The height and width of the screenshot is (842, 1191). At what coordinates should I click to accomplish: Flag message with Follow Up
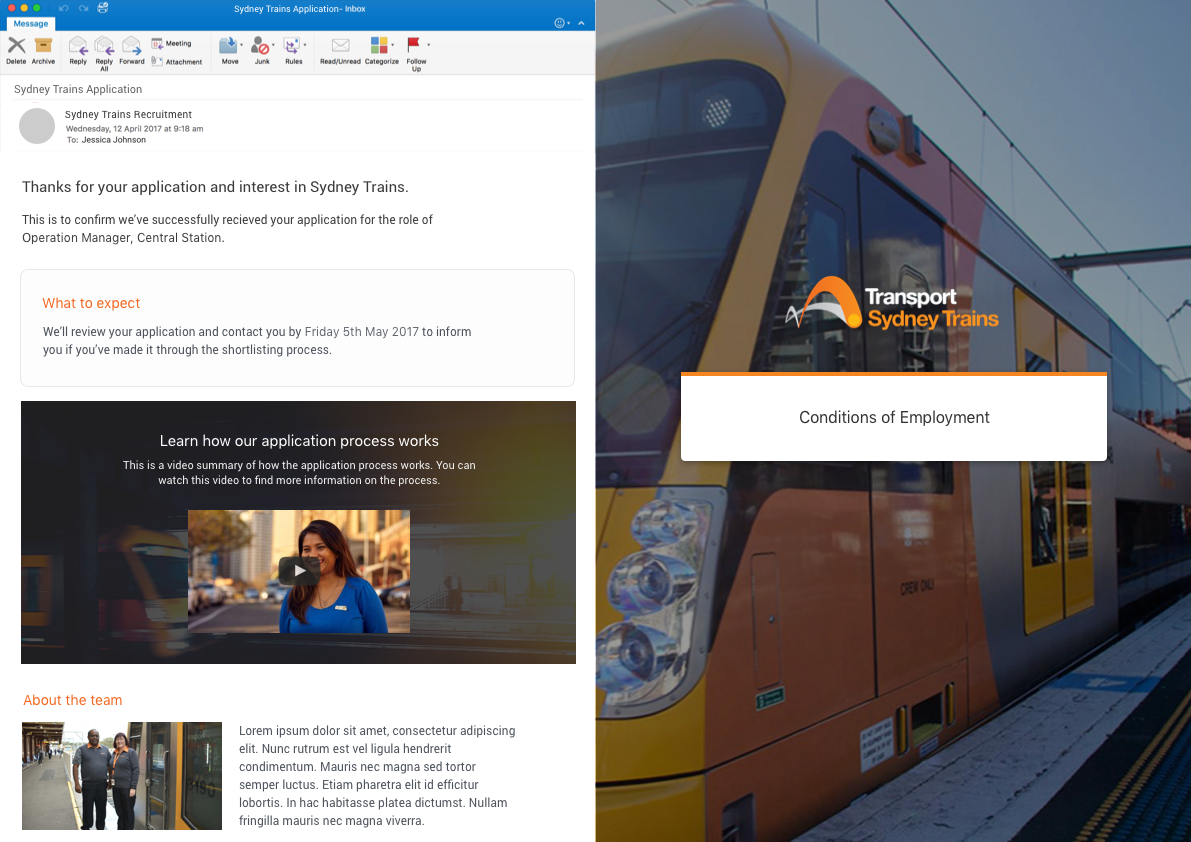pyautogui.click(x=414, y=53)
